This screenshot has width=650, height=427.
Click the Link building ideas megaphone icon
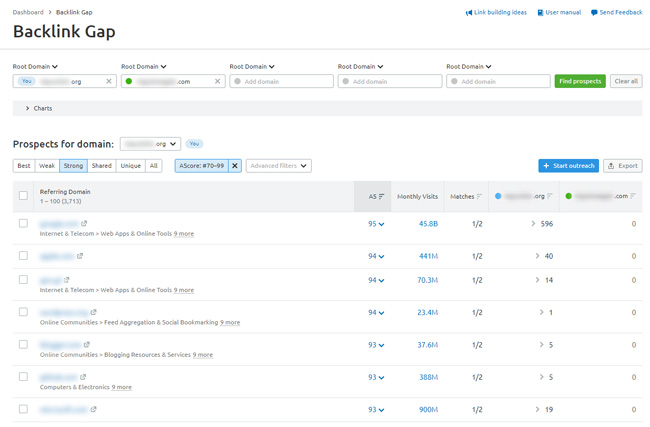click(x=469, y=13)
